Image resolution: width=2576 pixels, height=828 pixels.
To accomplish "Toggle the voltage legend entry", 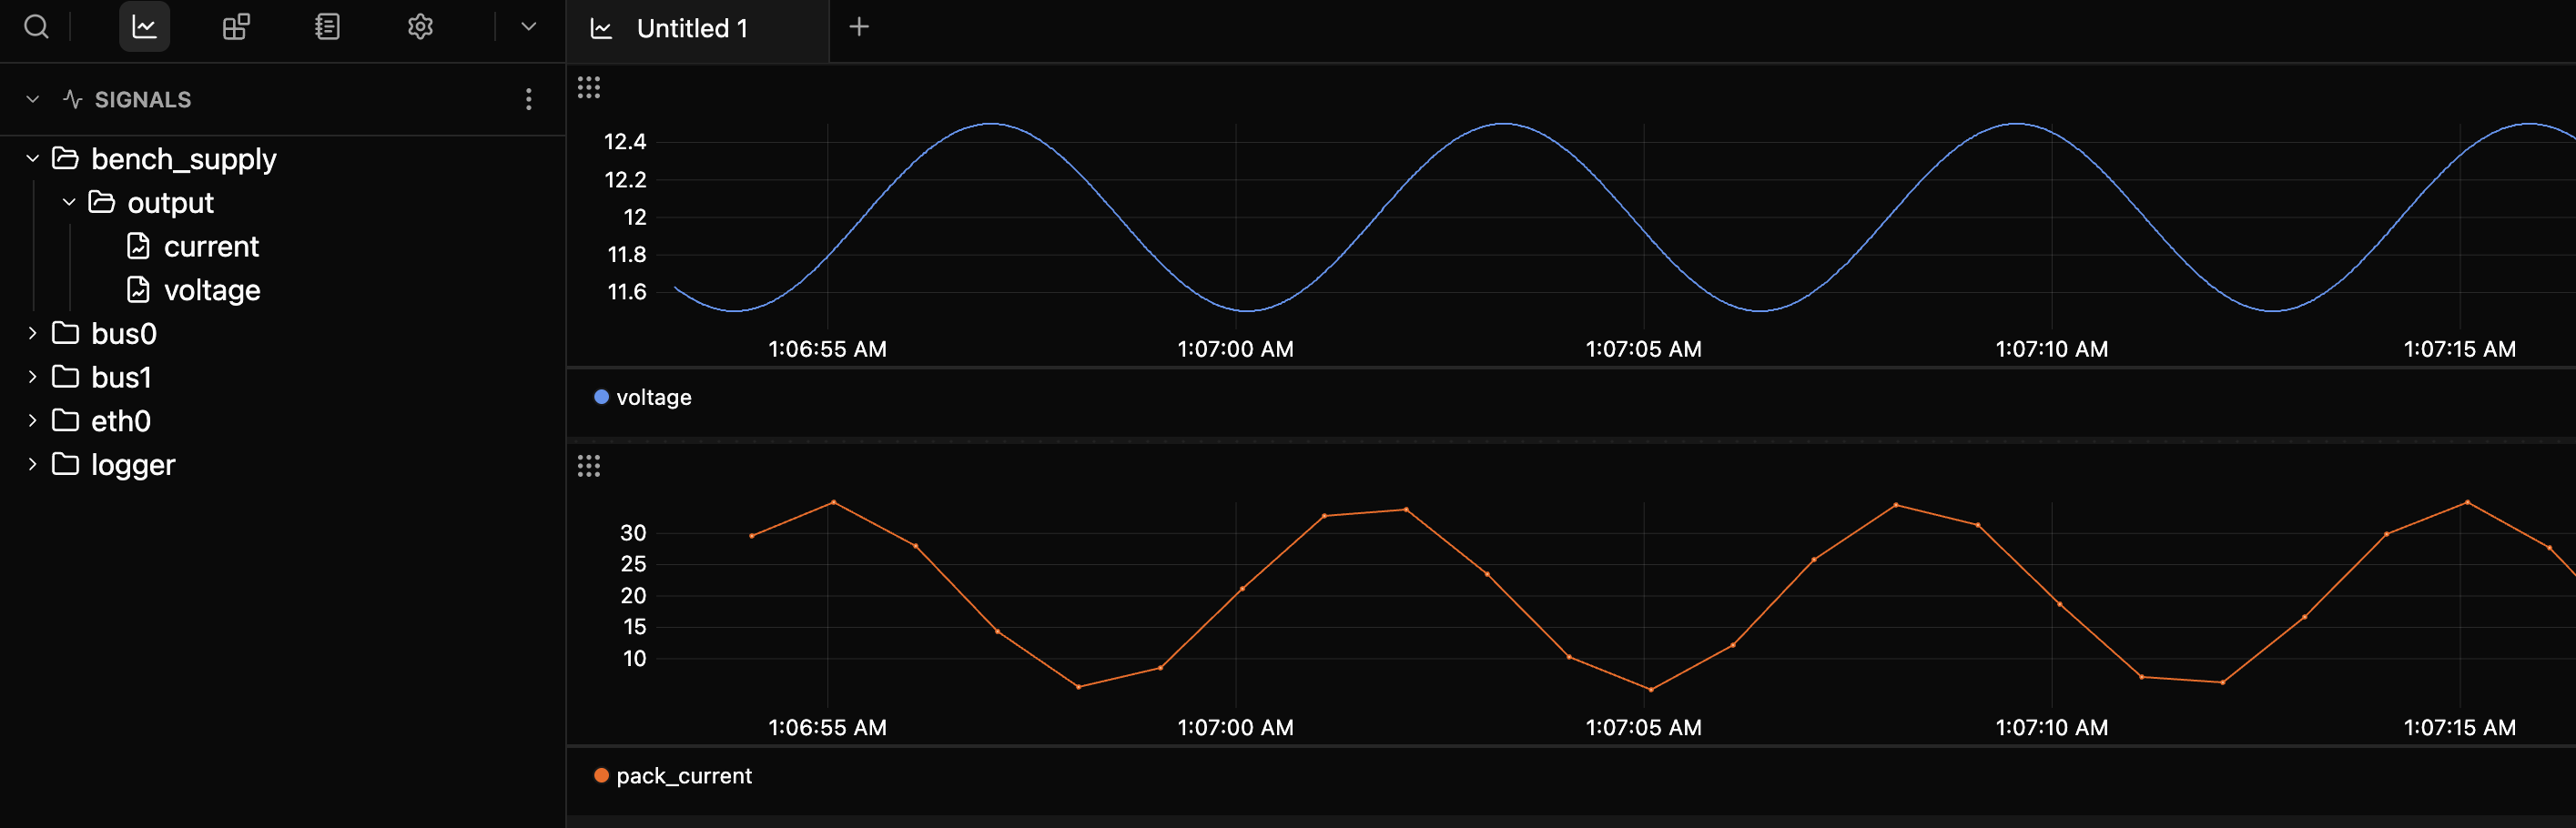I will tap(643, 397).
